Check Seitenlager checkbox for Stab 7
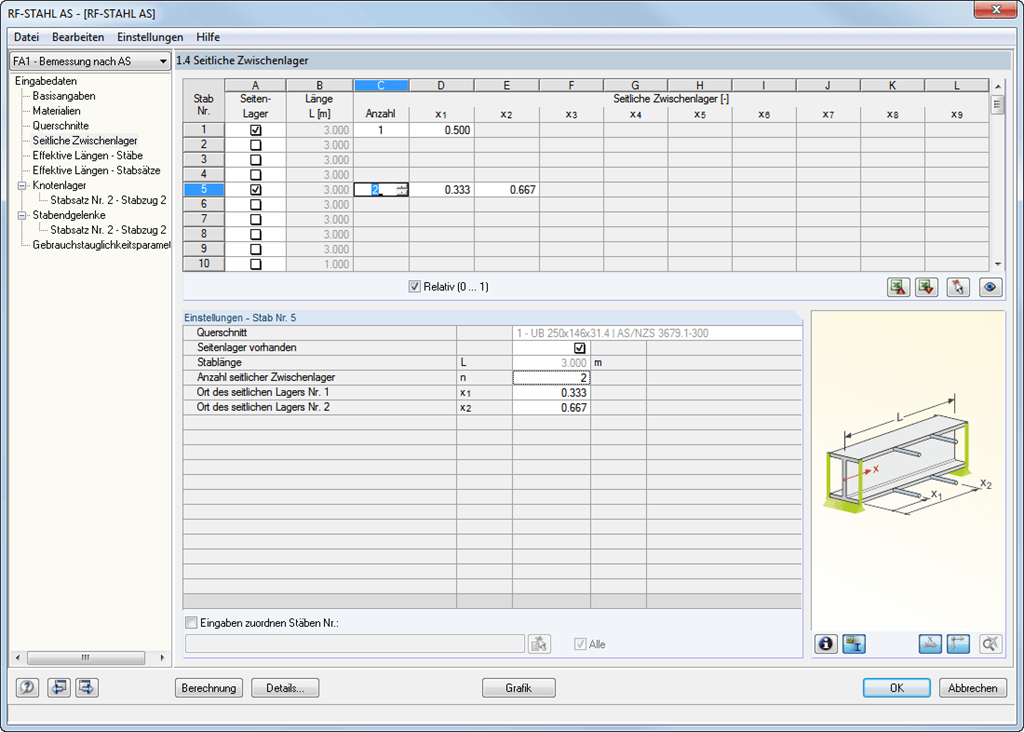This screenshot has height=732, width=1024. 255,220
